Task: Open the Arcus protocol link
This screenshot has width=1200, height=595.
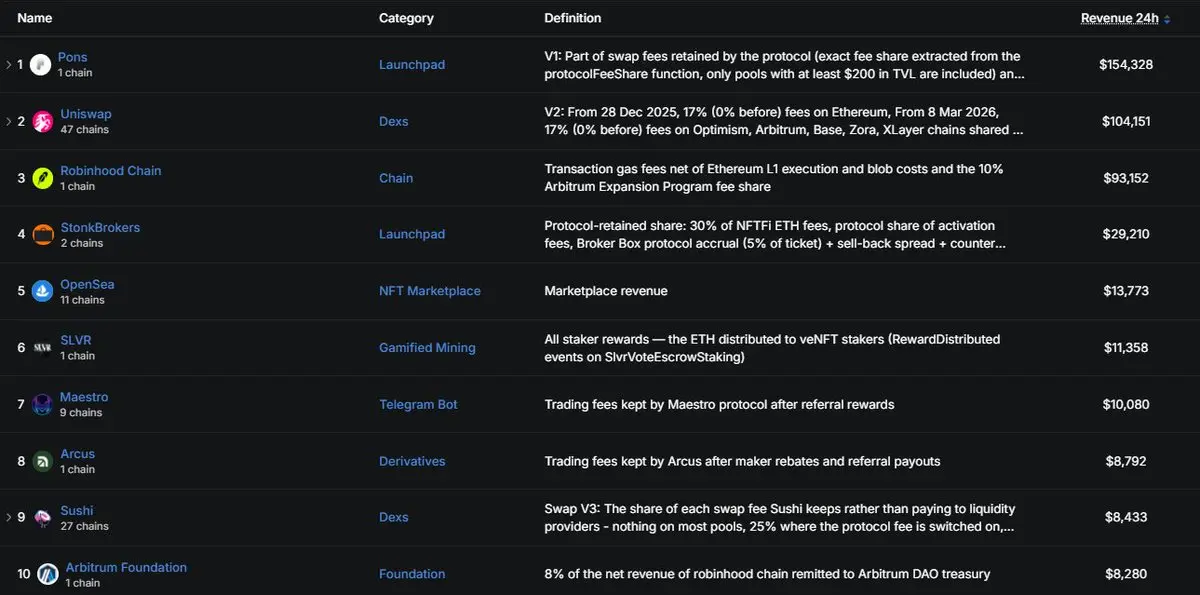Action: point(78,454)
